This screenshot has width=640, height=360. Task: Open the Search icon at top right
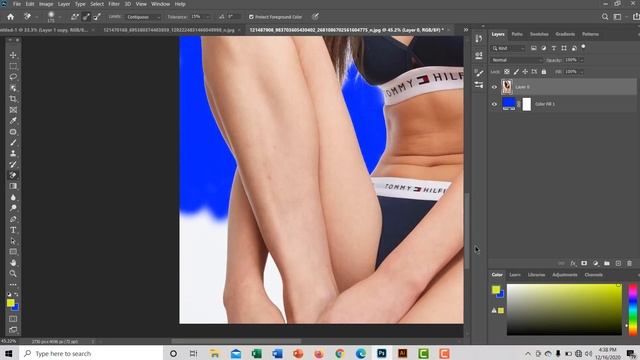click(x=605, y=17)
